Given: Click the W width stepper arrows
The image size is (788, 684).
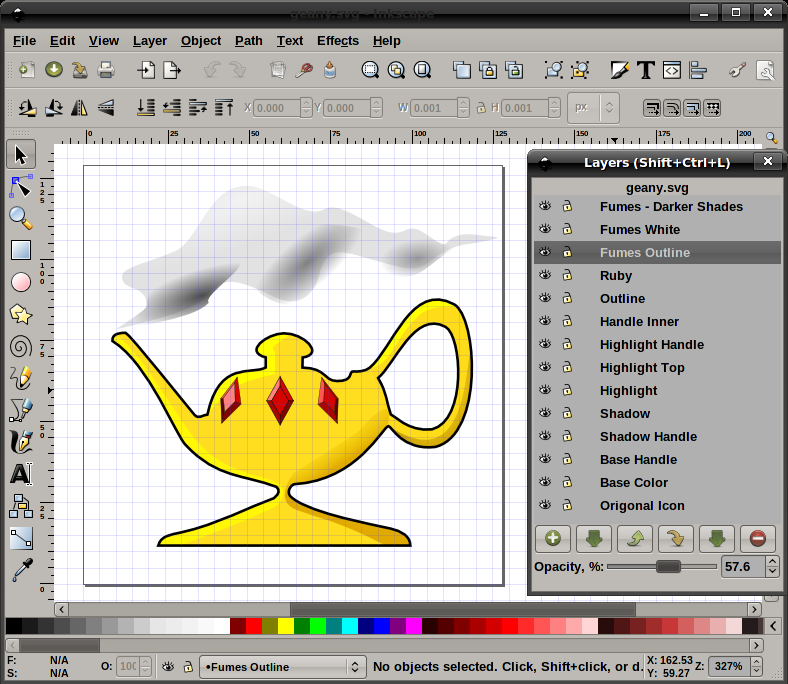Looking at the screenshot, I should click(x=464, y=108).
